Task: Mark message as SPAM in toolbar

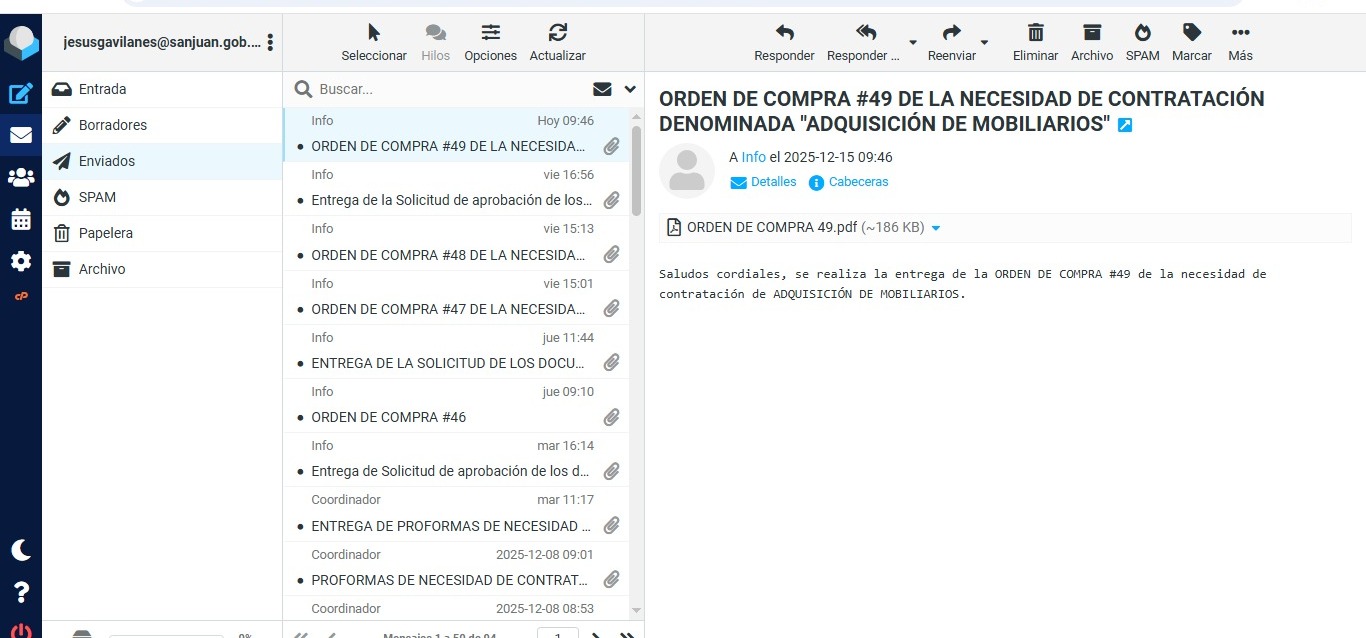Action: click(x=1142, y=42)
